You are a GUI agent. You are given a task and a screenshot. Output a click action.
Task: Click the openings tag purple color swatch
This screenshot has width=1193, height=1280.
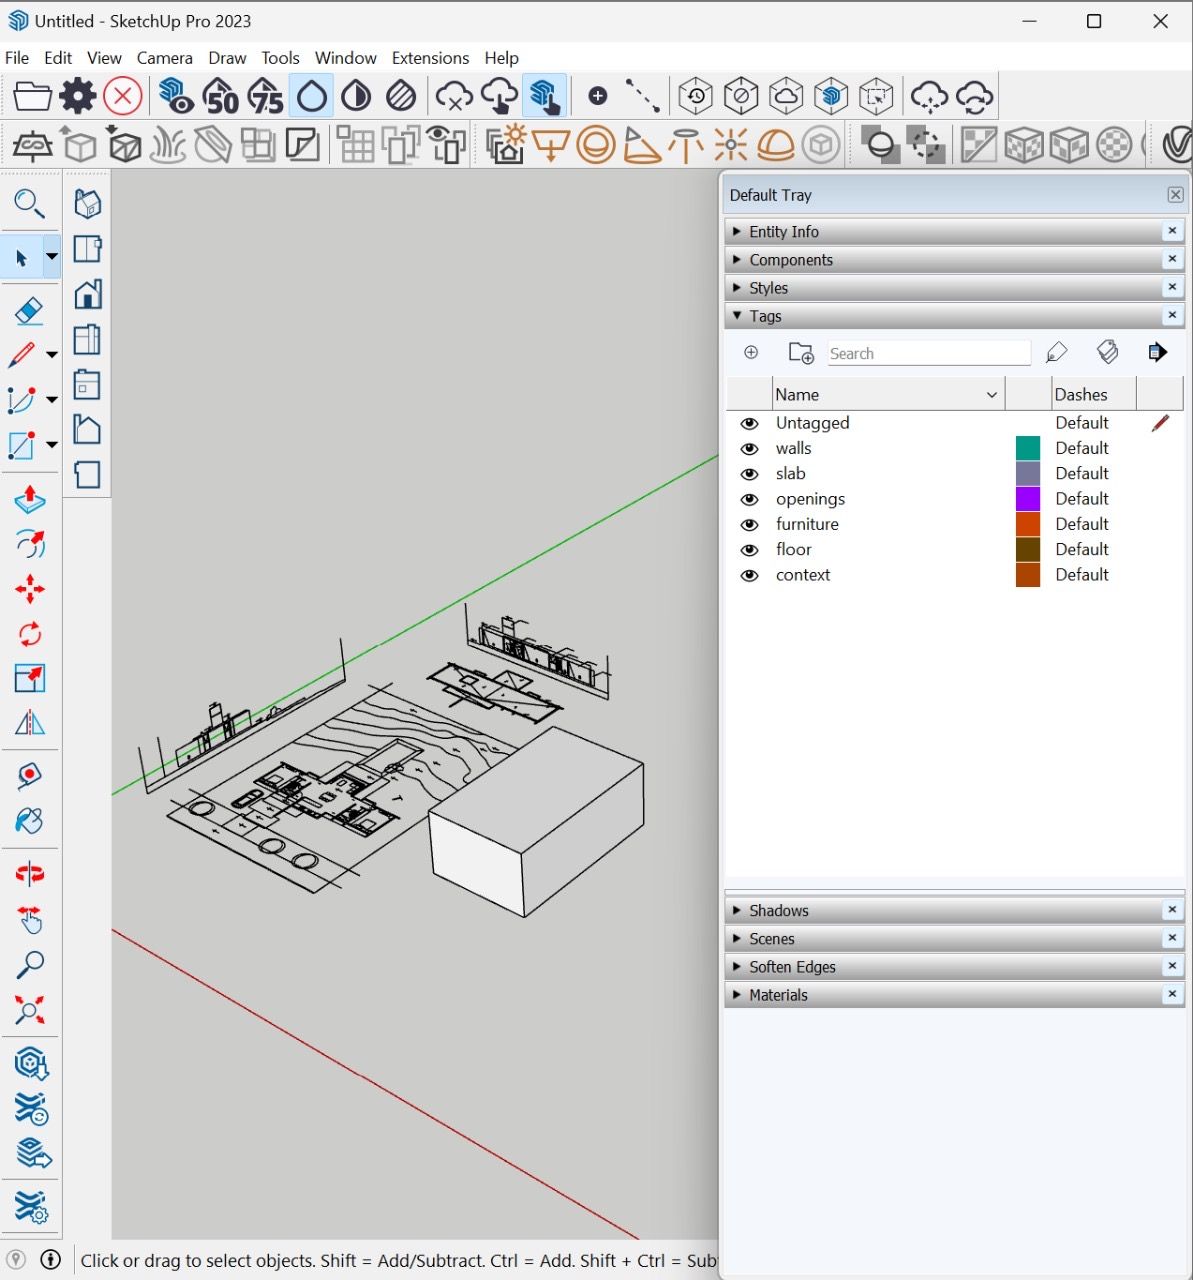[1028, 499]
